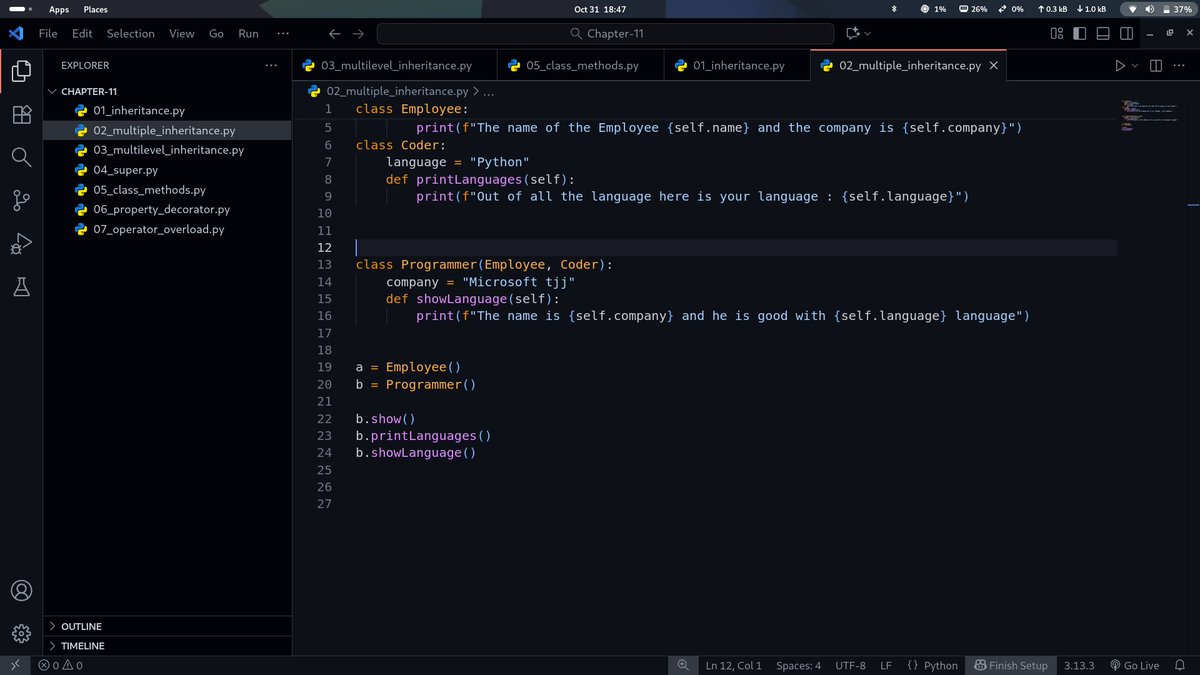Select Python language mode in status bar
The width and height of the screenshot is (1200, 675).
[934, 664]
